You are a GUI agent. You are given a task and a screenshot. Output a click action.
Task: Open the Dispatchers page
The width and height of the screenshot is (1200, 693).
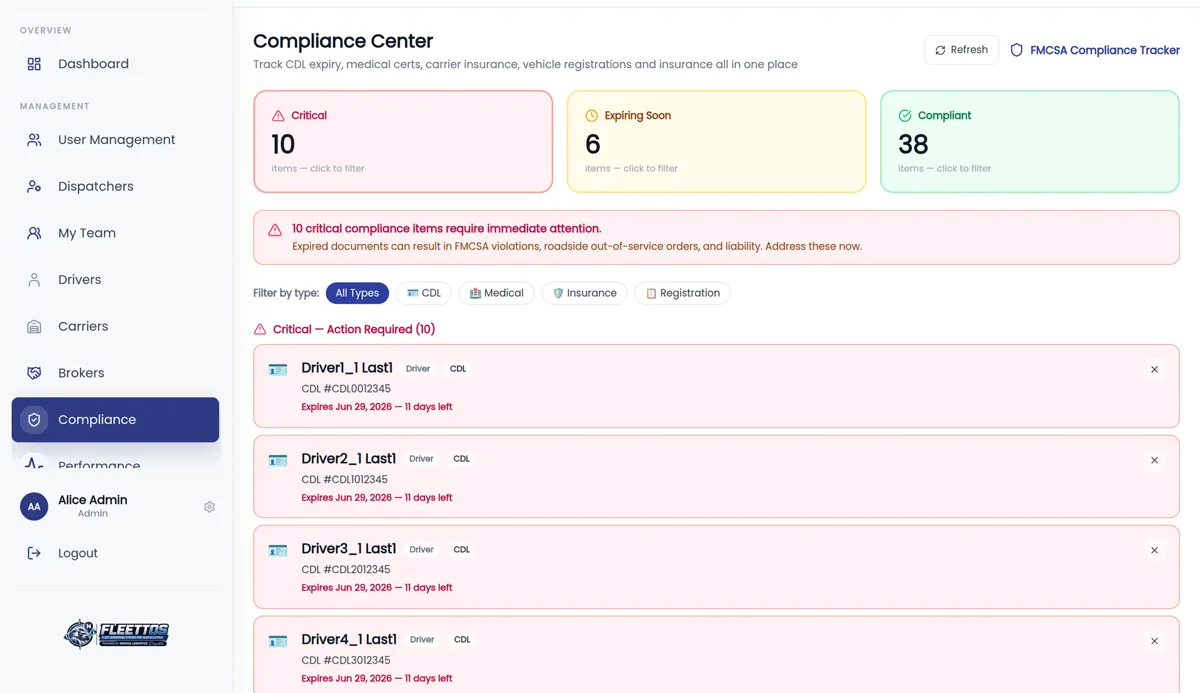115,186
